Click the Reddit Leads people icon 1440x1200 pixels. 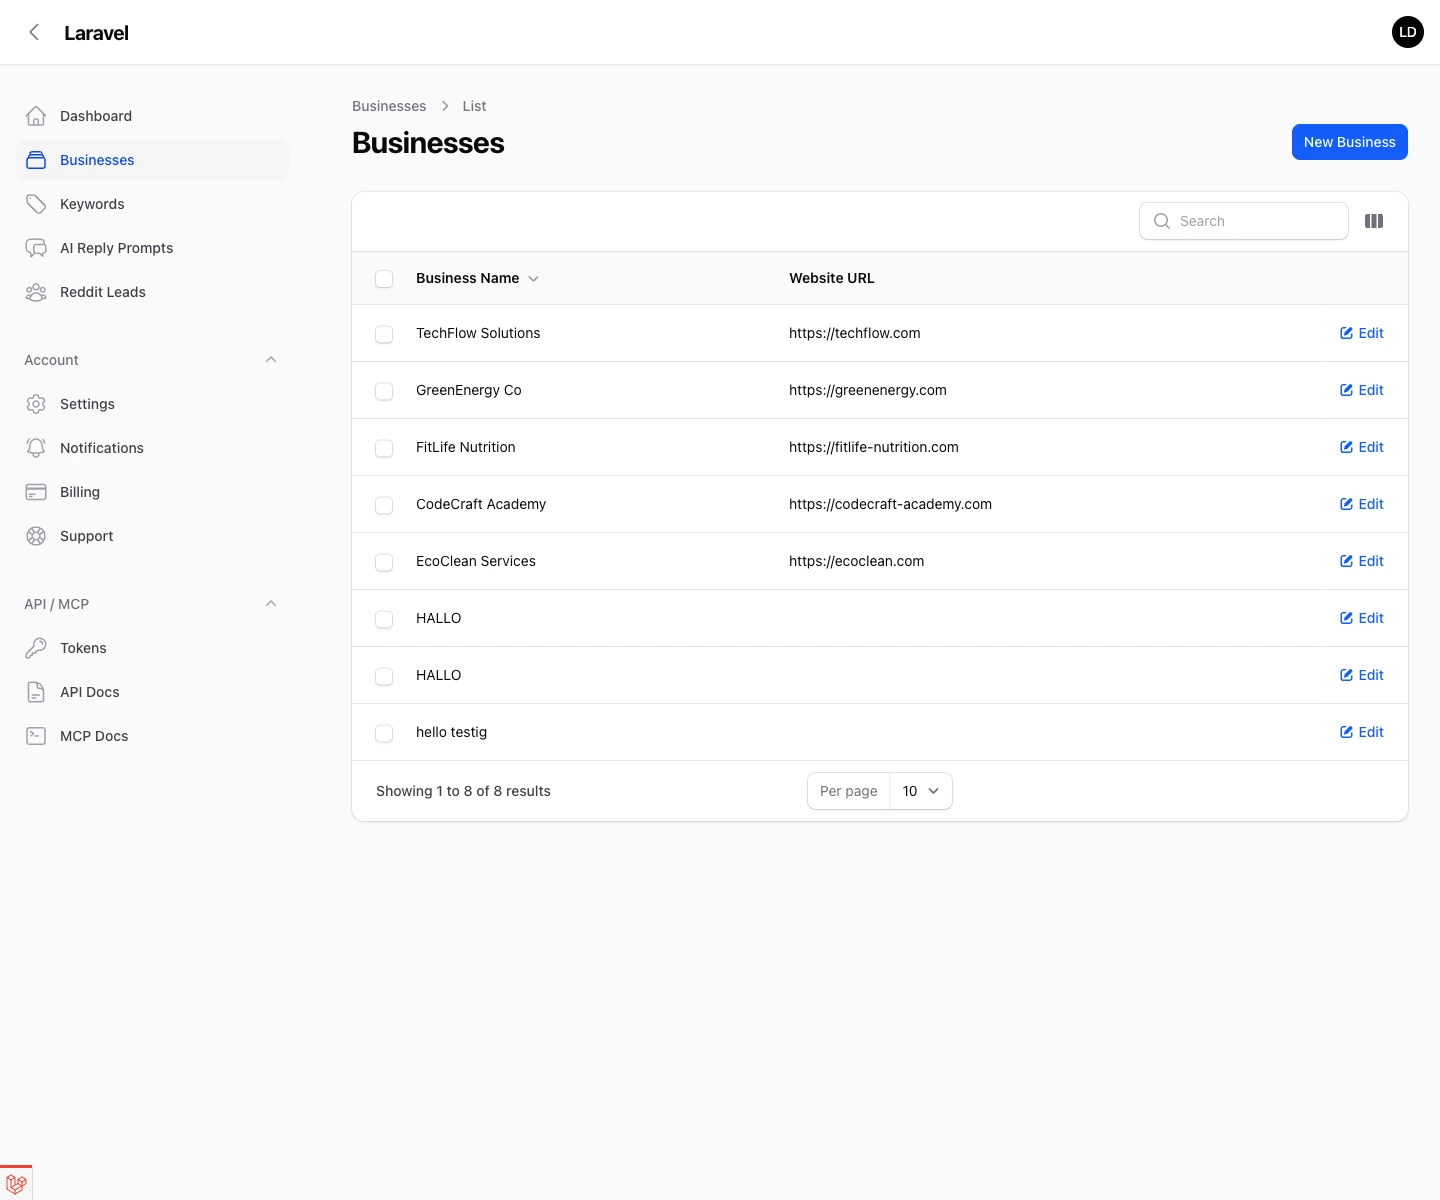coord(36,292)
